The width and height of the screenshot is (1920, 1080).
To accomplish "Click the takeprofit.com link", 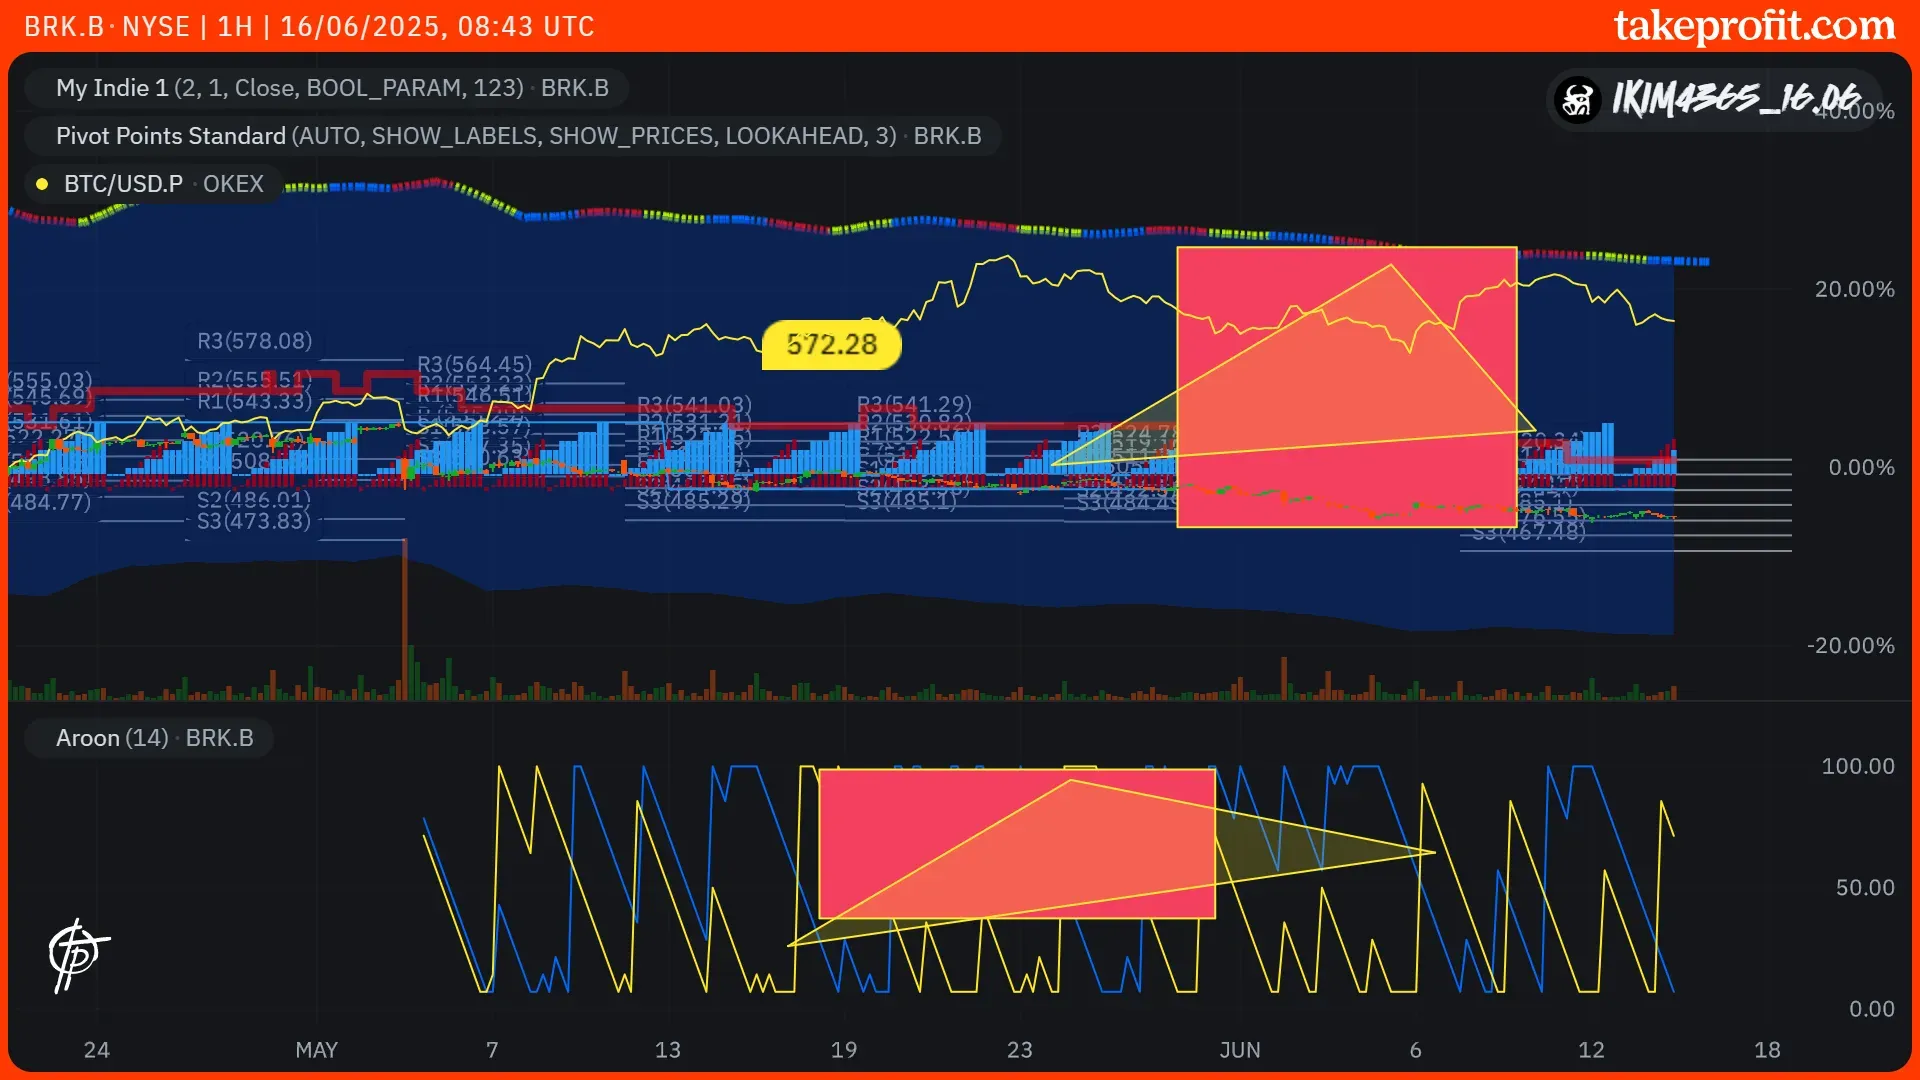I will pyautogui.click(x=1753, y=26).
